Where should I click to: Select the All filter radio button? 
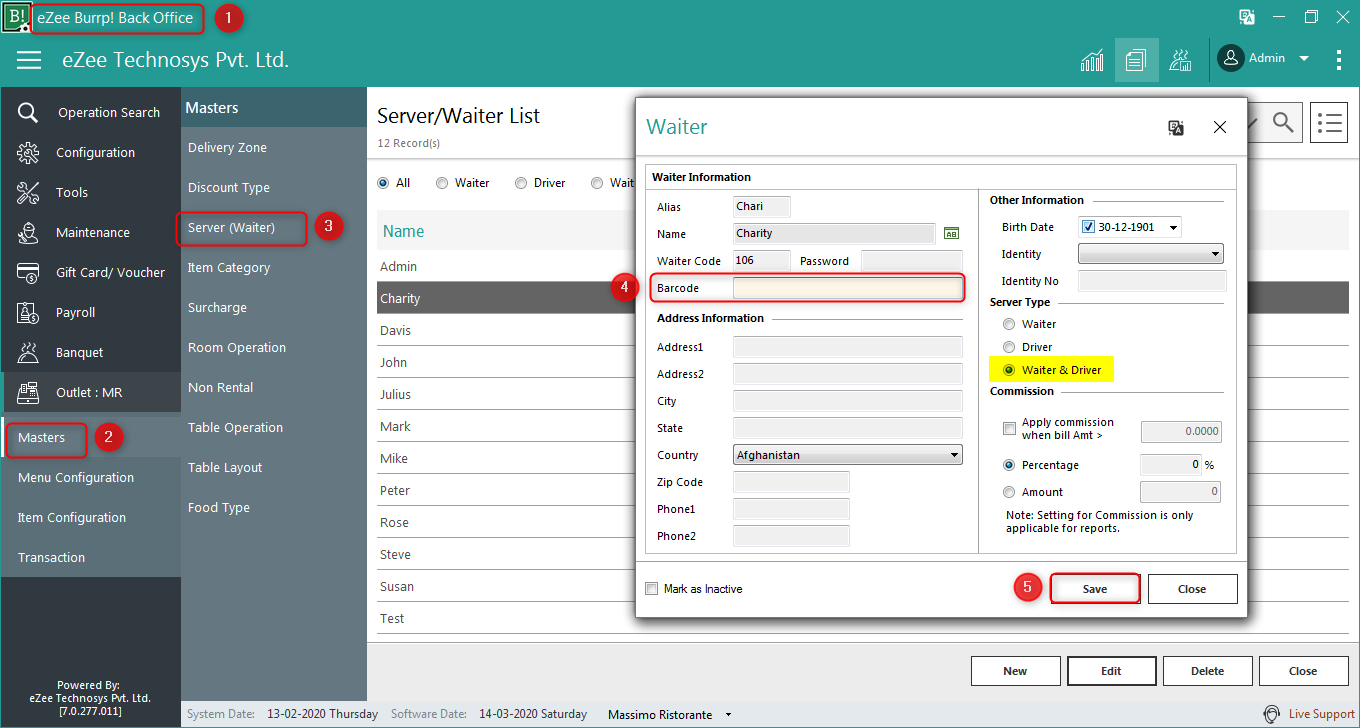tap(383, 183)
